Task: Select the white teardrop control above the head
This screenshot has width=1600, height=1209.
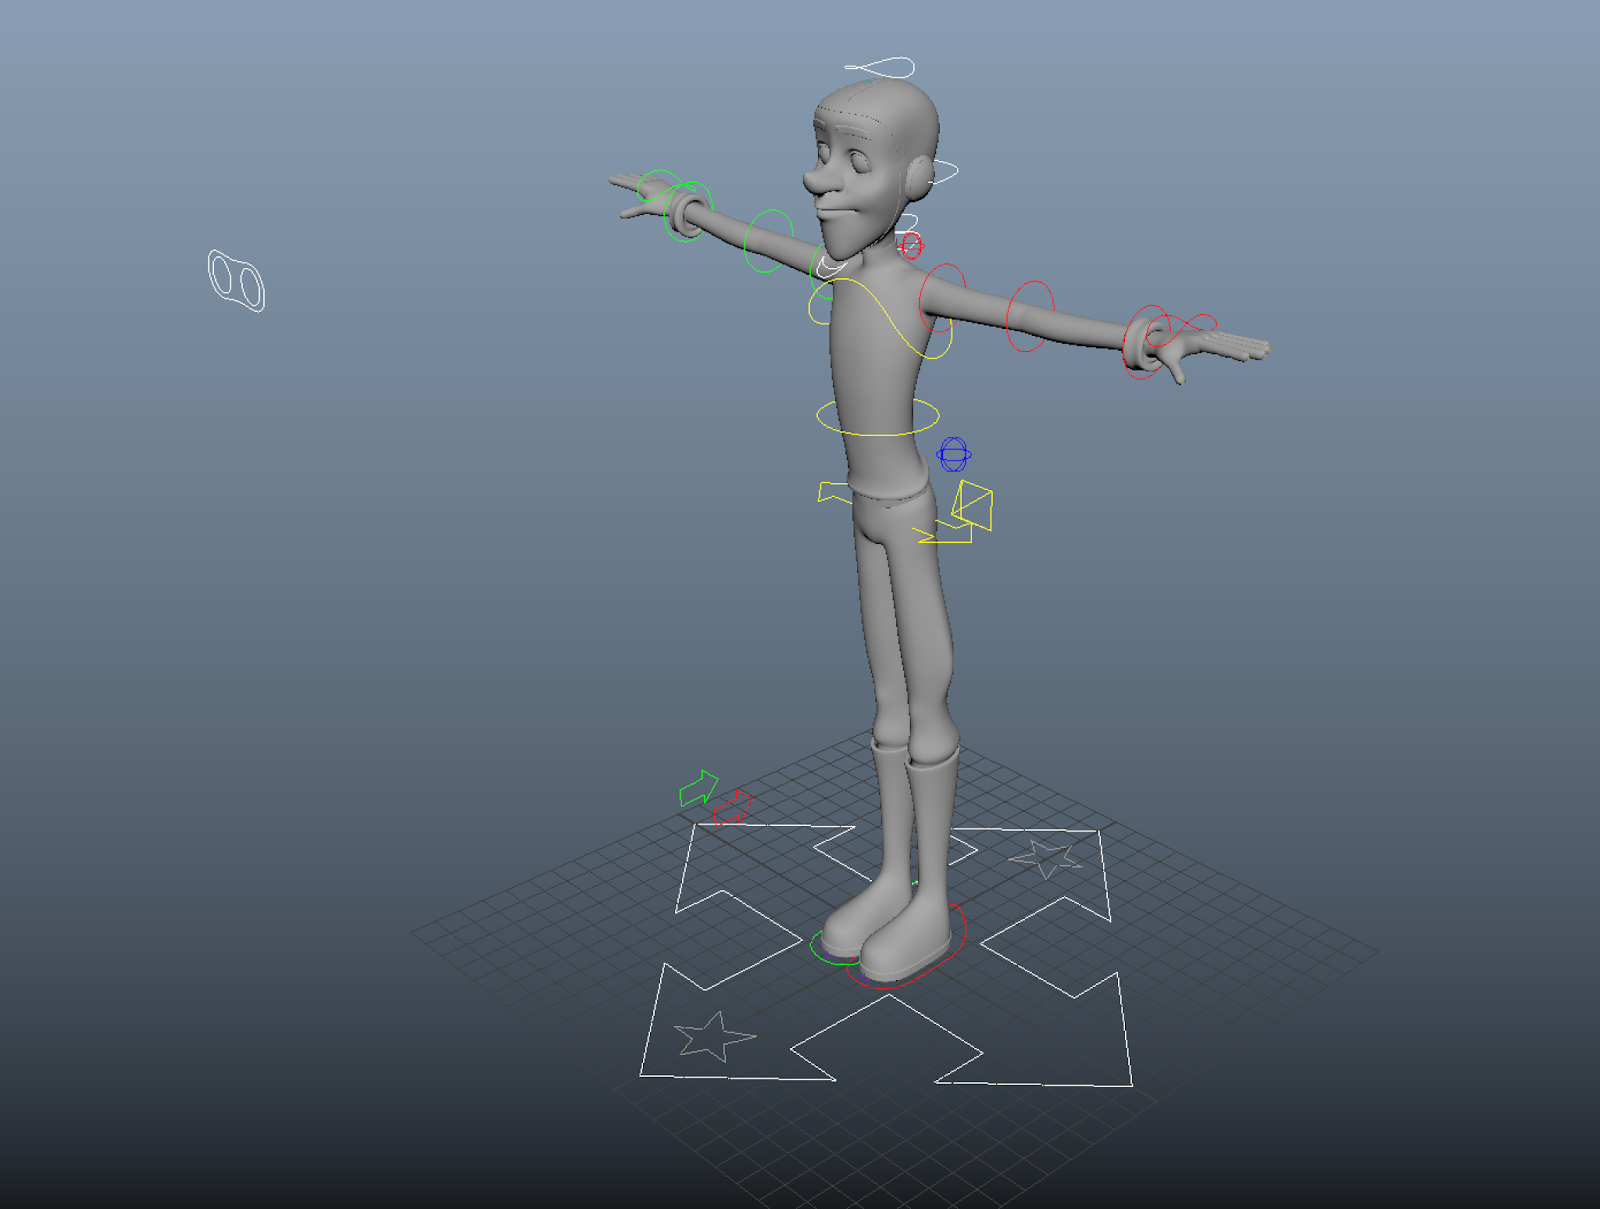Action: (881, 68)
